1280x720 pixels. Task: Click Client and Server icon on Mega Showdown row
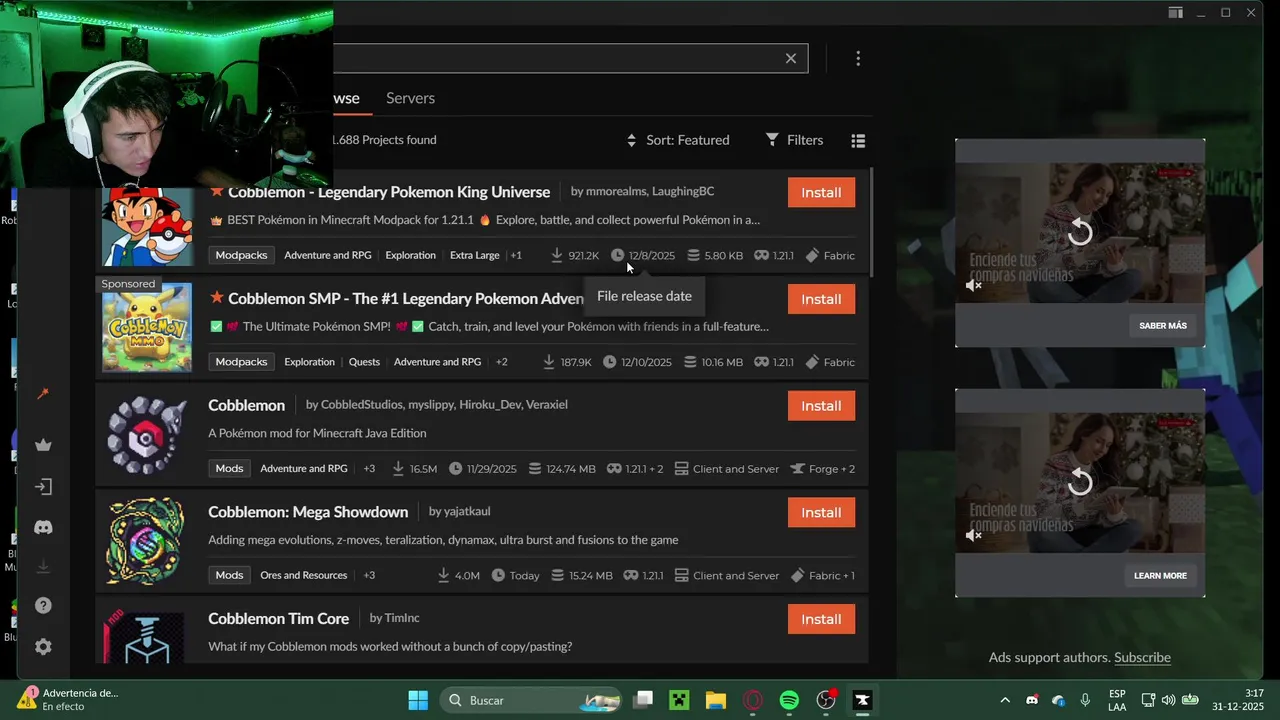point(681,575)
